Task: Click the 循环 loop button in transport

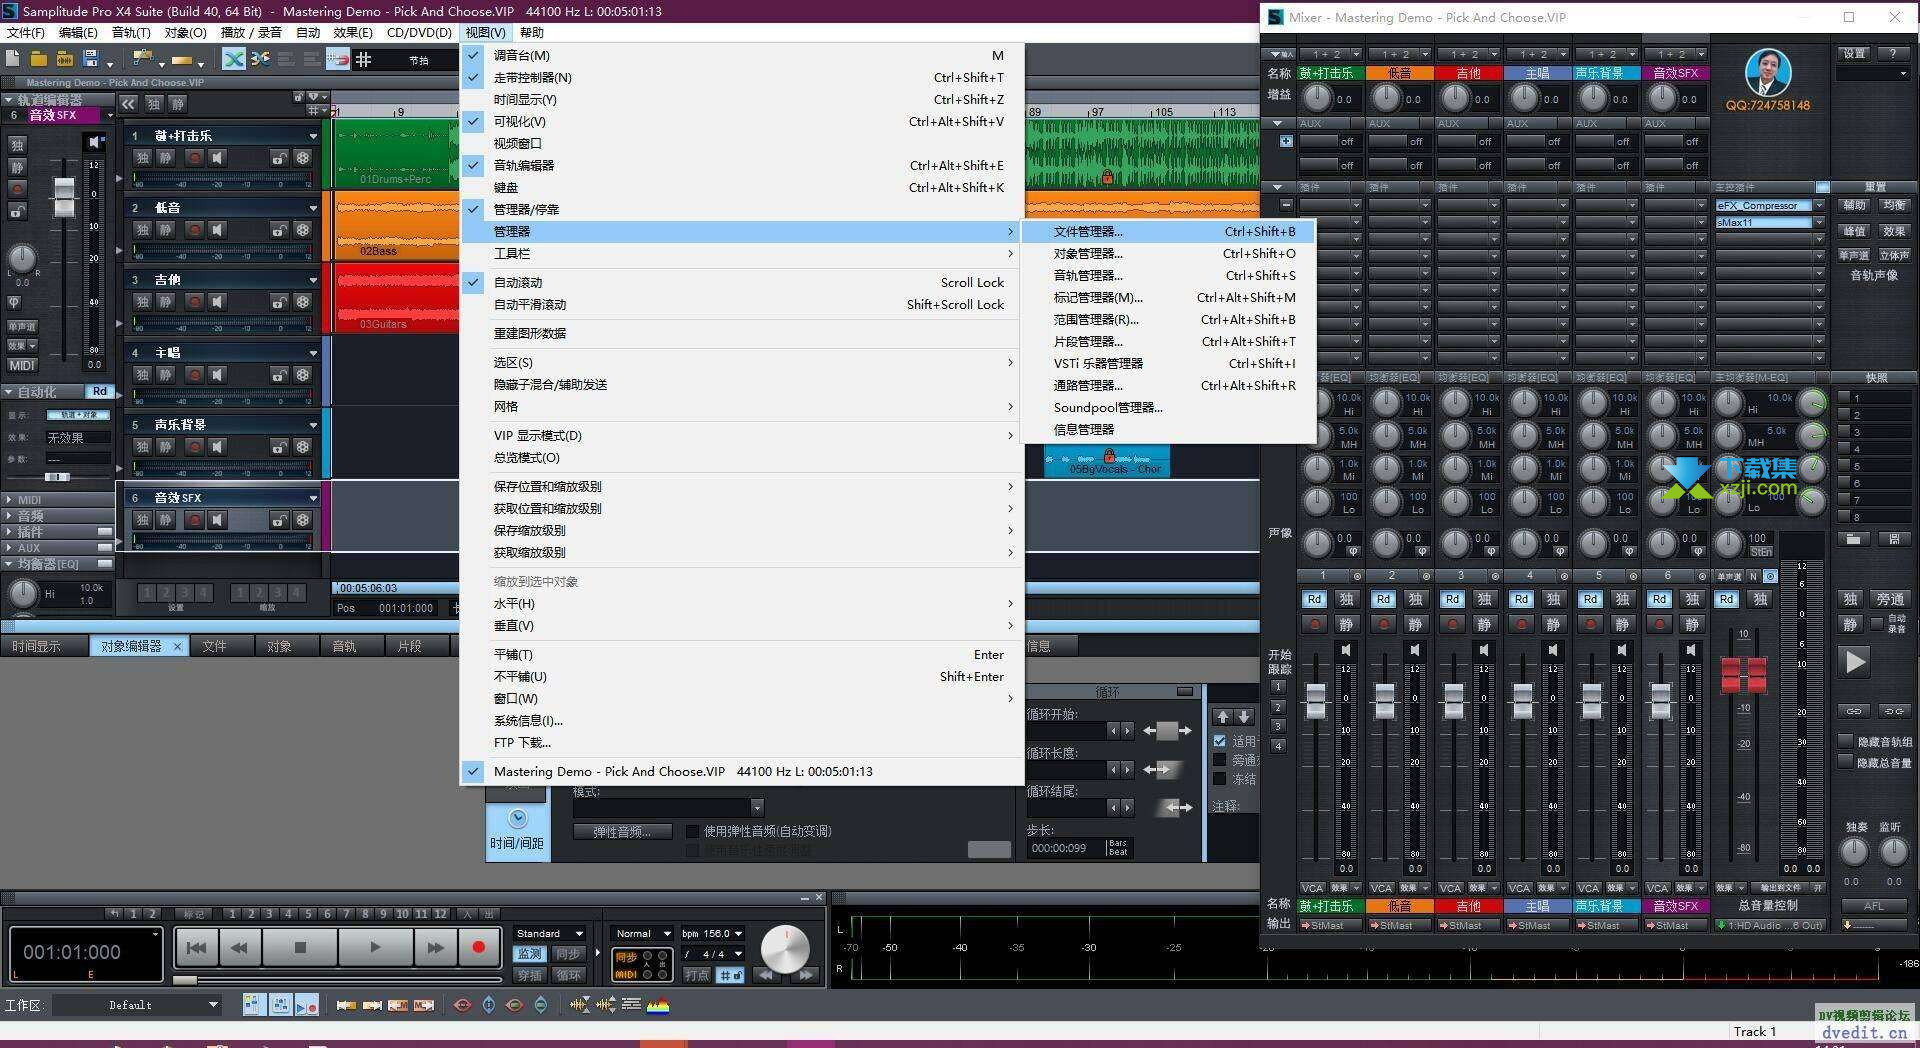Action: [569, 975]
